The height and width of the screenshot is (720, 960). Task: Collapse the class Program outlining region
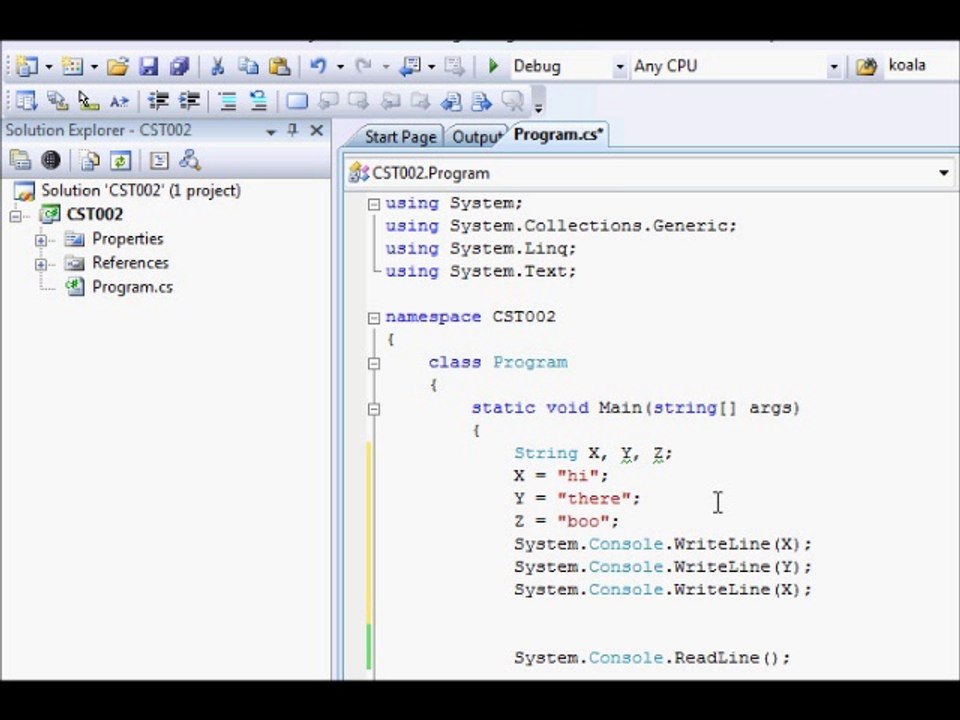point(374,364)
